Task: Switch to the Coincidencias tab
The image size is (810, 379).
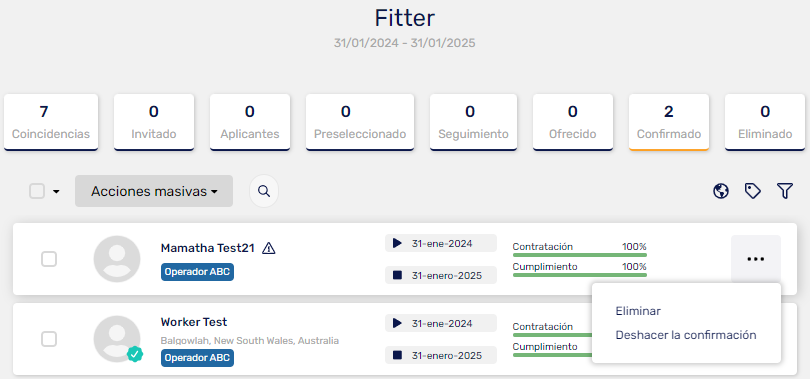Action: click(x=51, y=122)
